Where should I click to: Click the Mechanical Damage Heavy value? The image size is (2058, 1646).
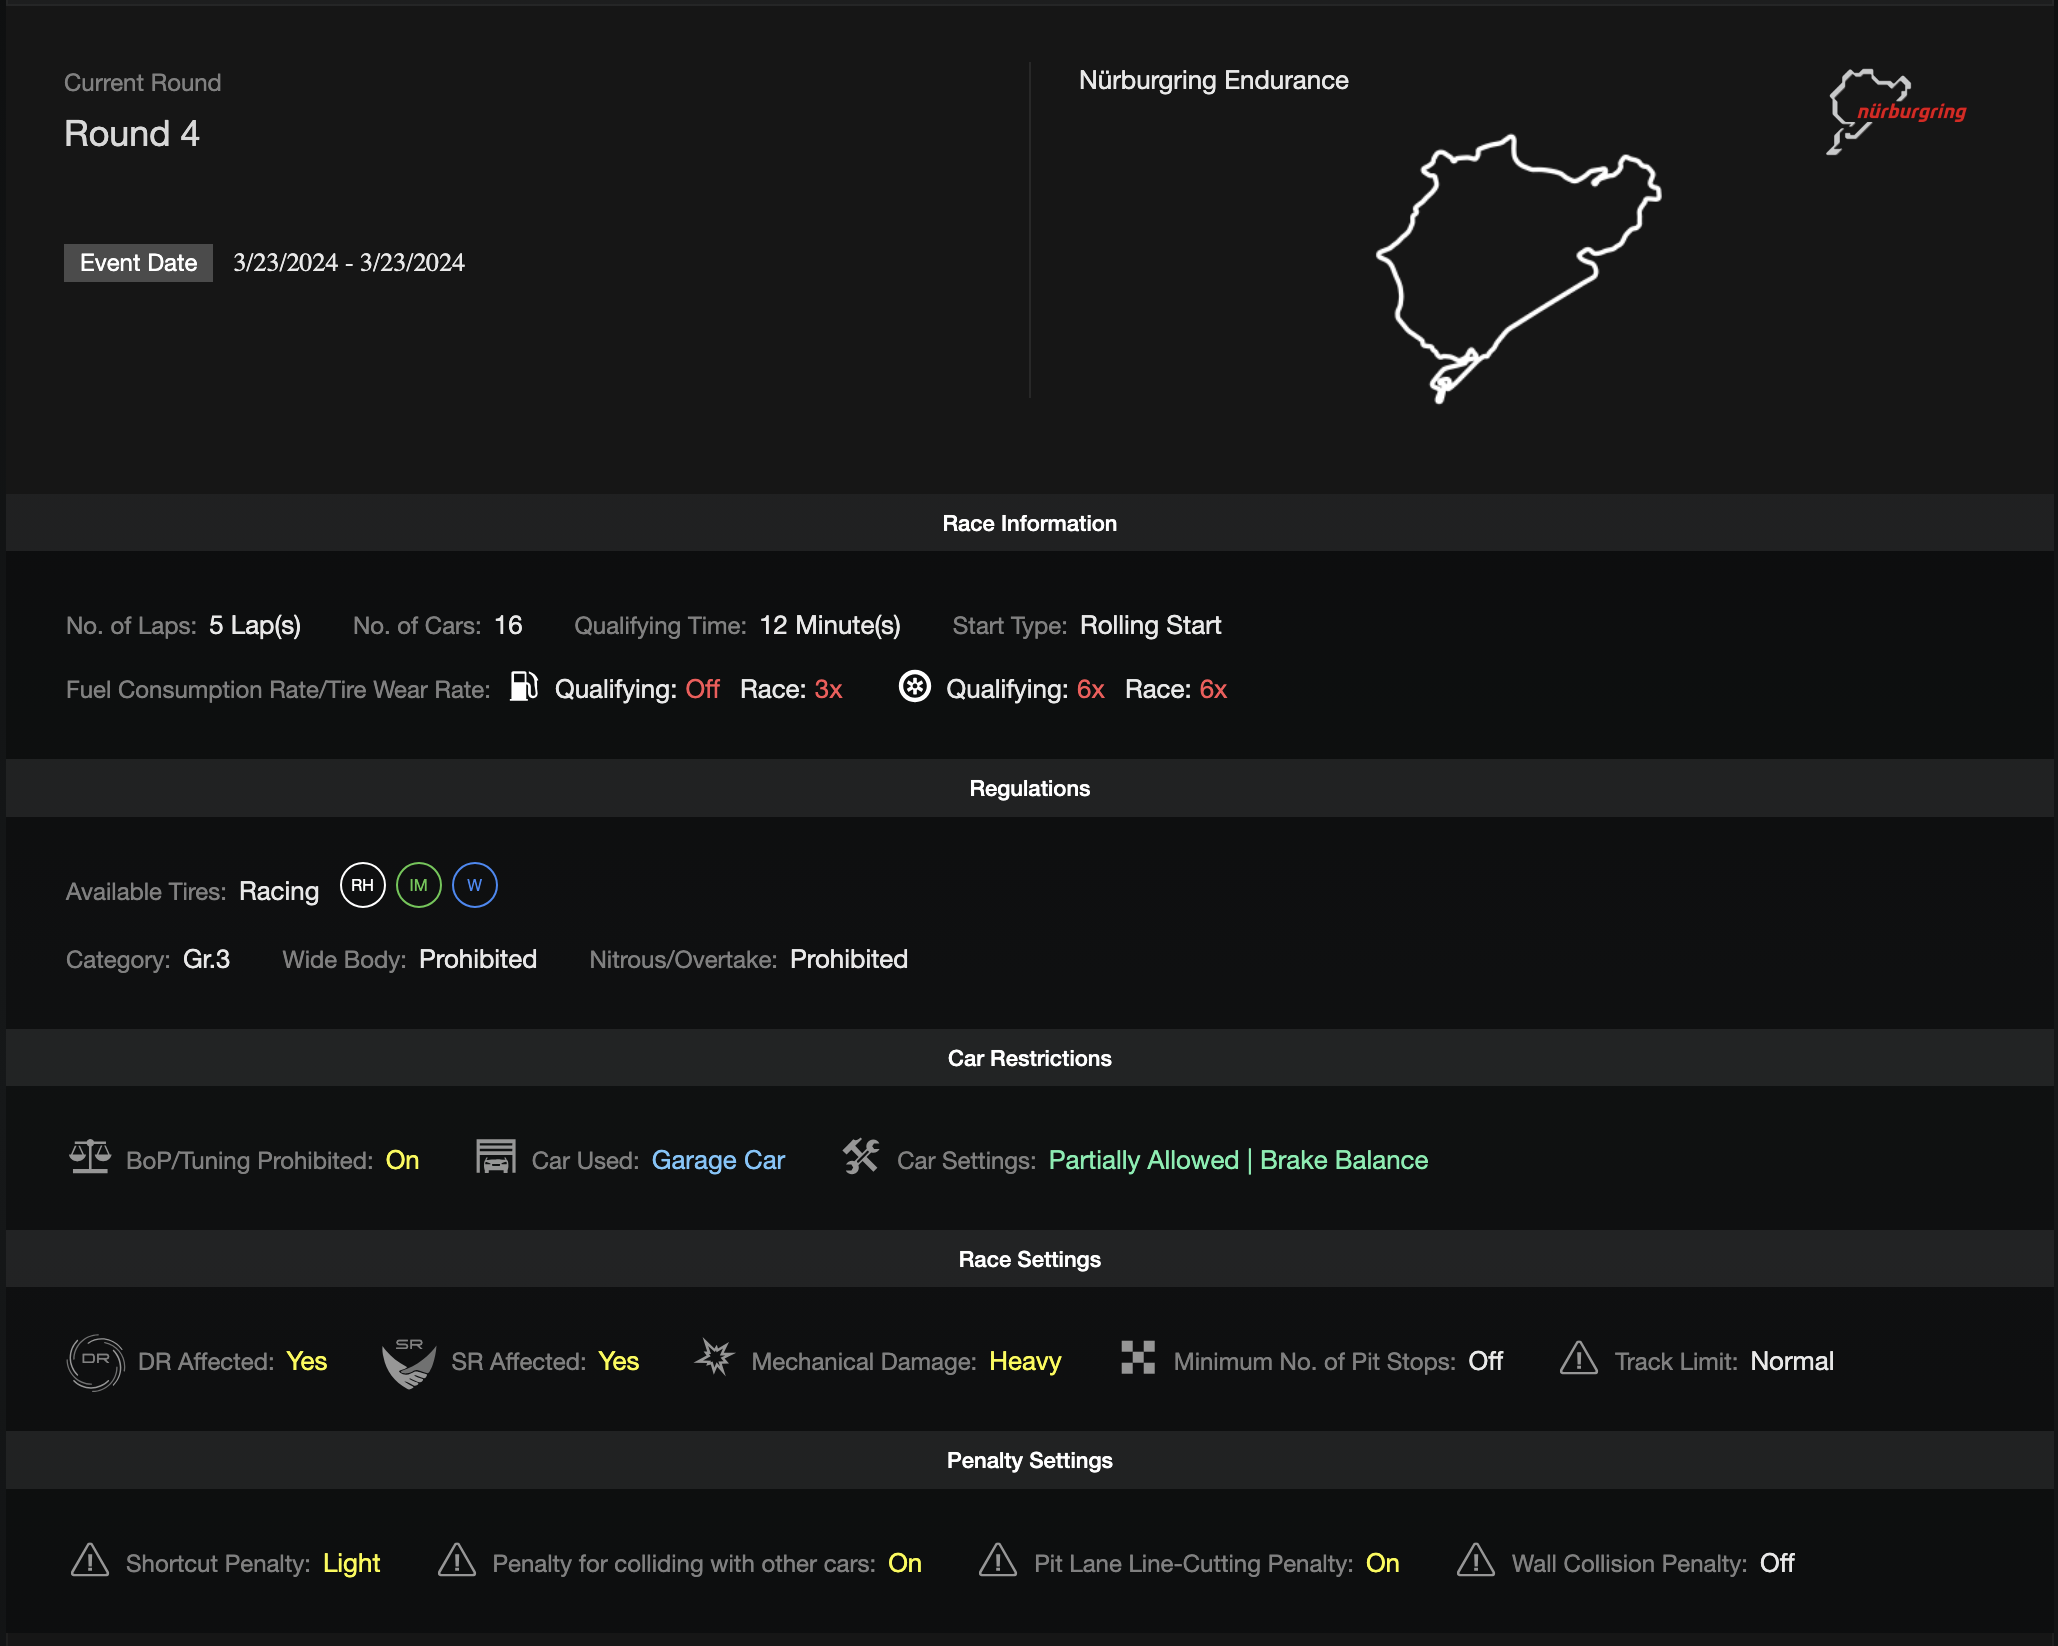[1025, 1362]
